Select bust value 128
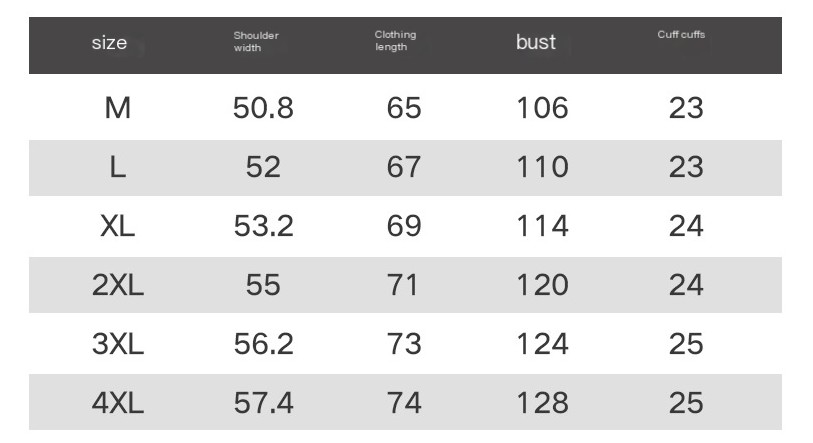Screen dimensions: 813x443 (542, 403)
